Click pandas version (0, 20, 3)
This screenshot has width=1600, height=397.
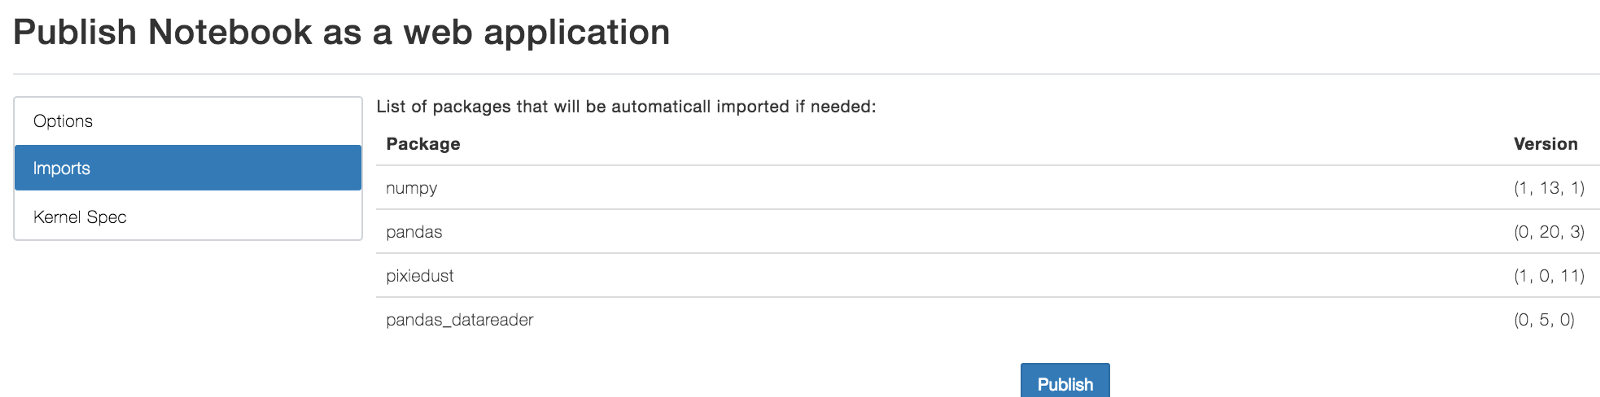coord(1549,232)
